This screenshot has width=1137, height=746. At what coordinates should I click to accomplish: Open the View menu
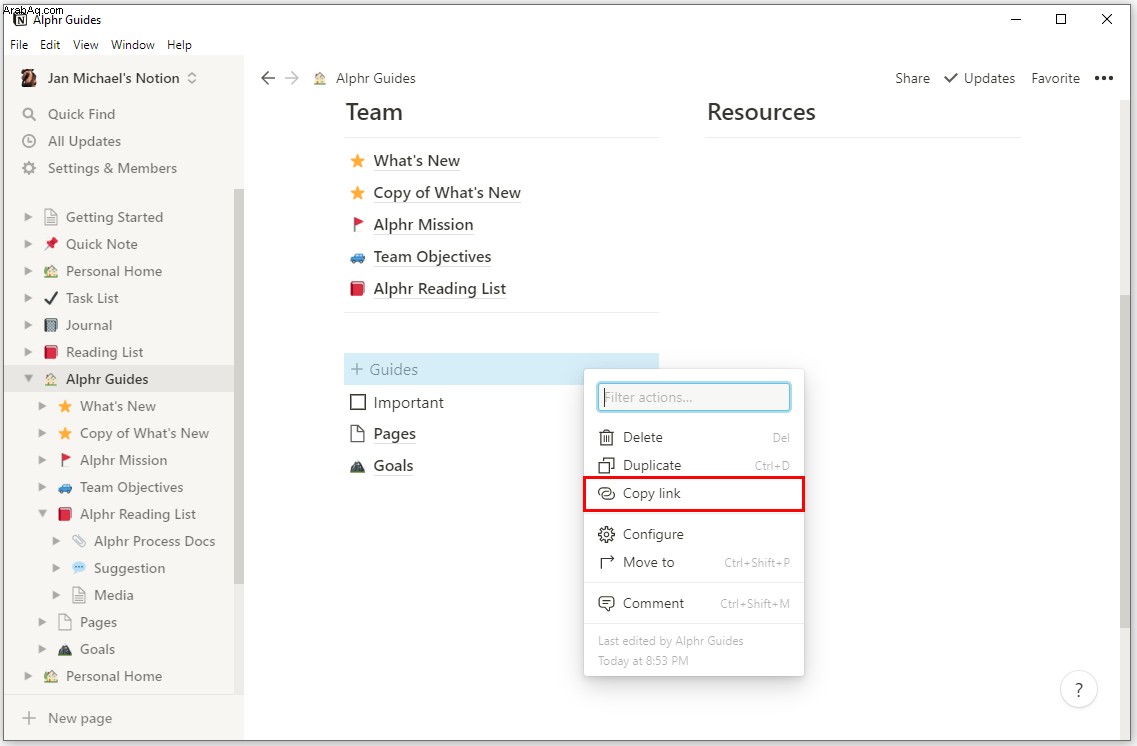pos(86,45)
